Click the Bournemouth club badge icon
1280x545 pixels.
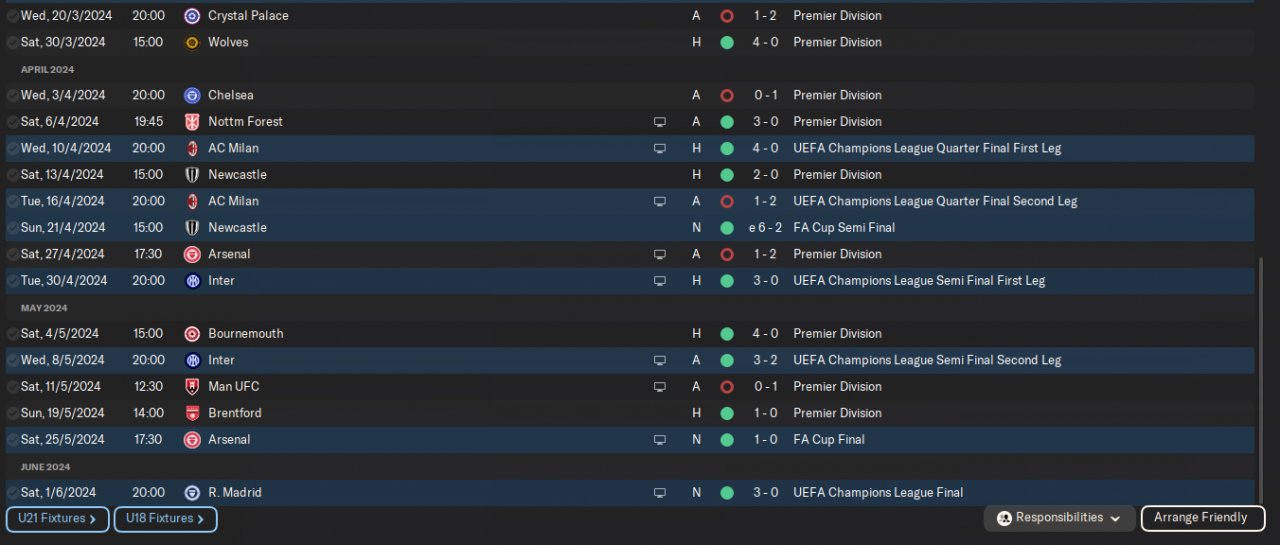coord(192,334)
